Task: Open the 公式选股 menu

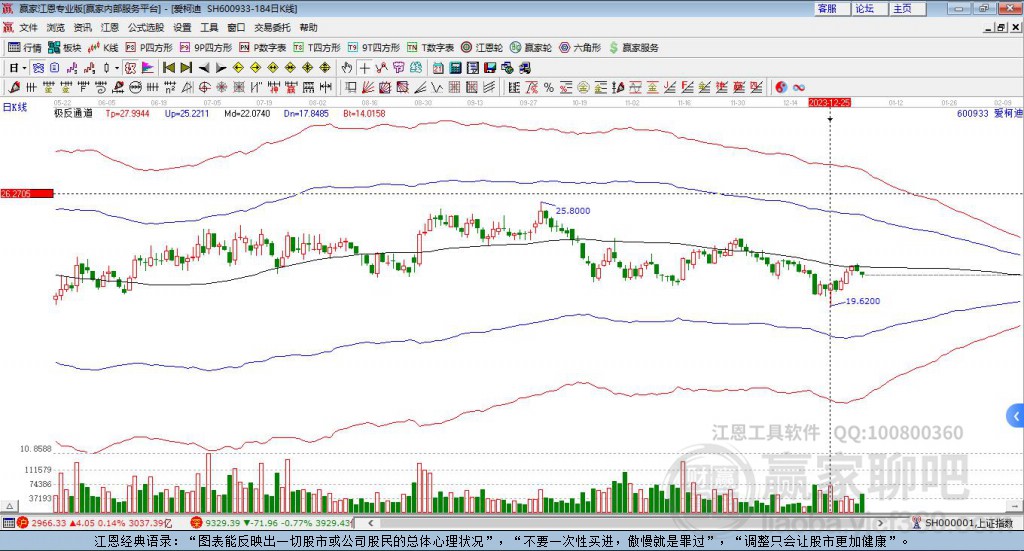Action: pyautogui.click(x=146, y=27)
